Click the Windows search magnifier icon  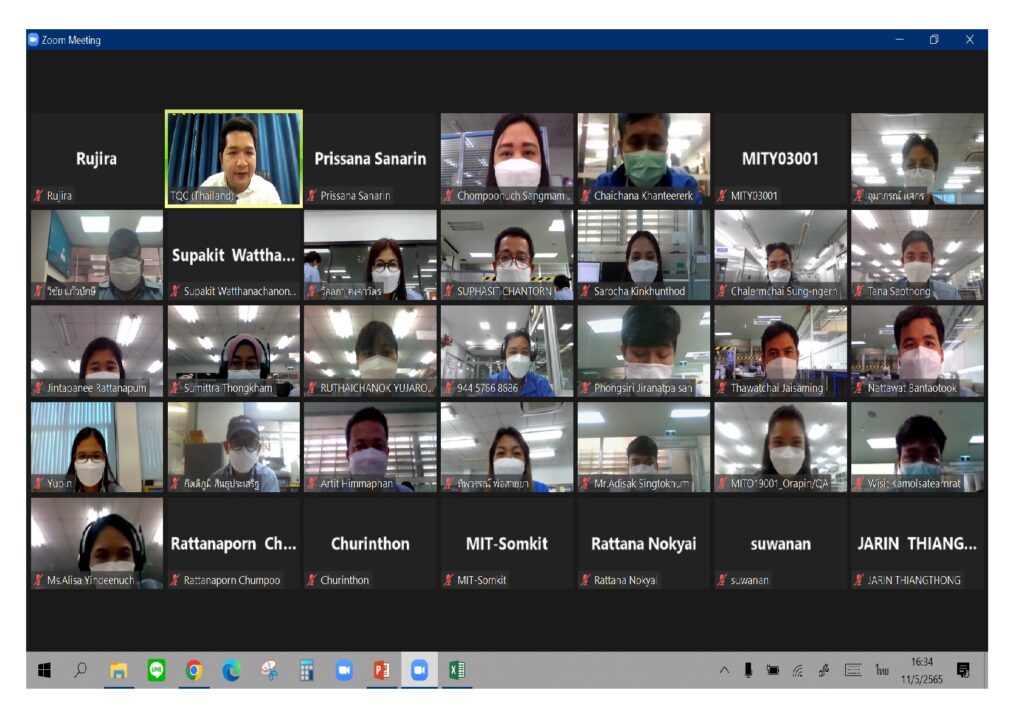coord(81,671)
